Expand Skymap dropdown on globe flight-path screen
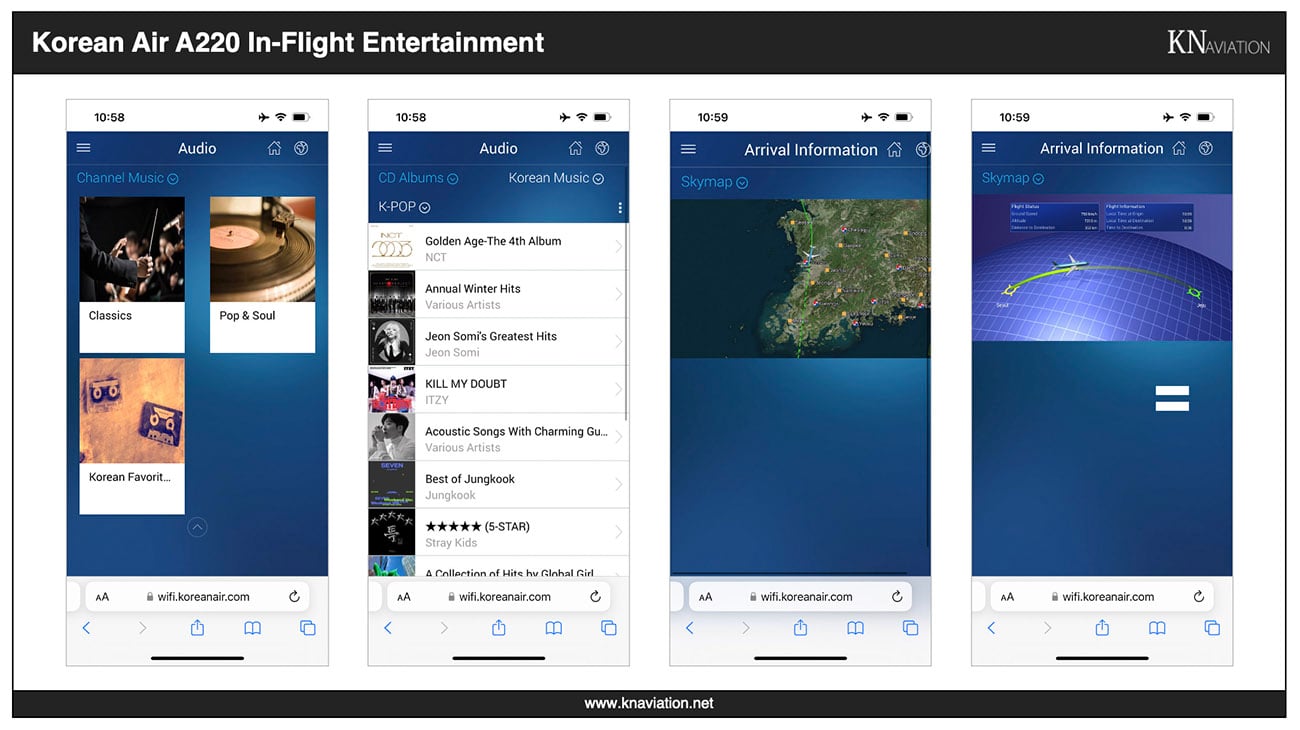1300x730 pixels. click(1012, 178)
